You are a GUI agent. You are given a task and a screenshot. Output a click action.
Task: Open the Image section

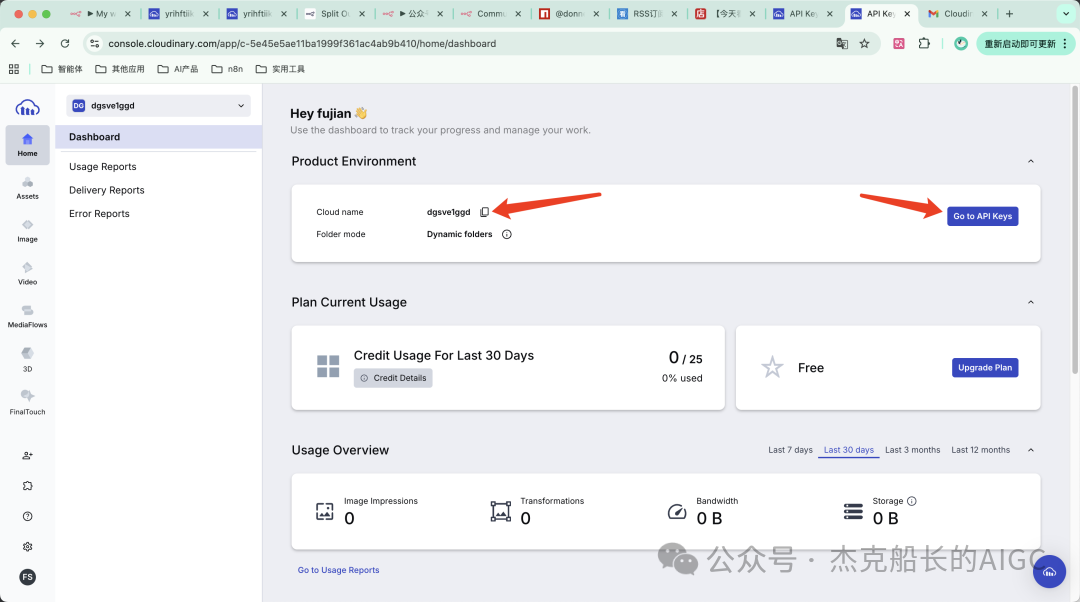(28, 230)
